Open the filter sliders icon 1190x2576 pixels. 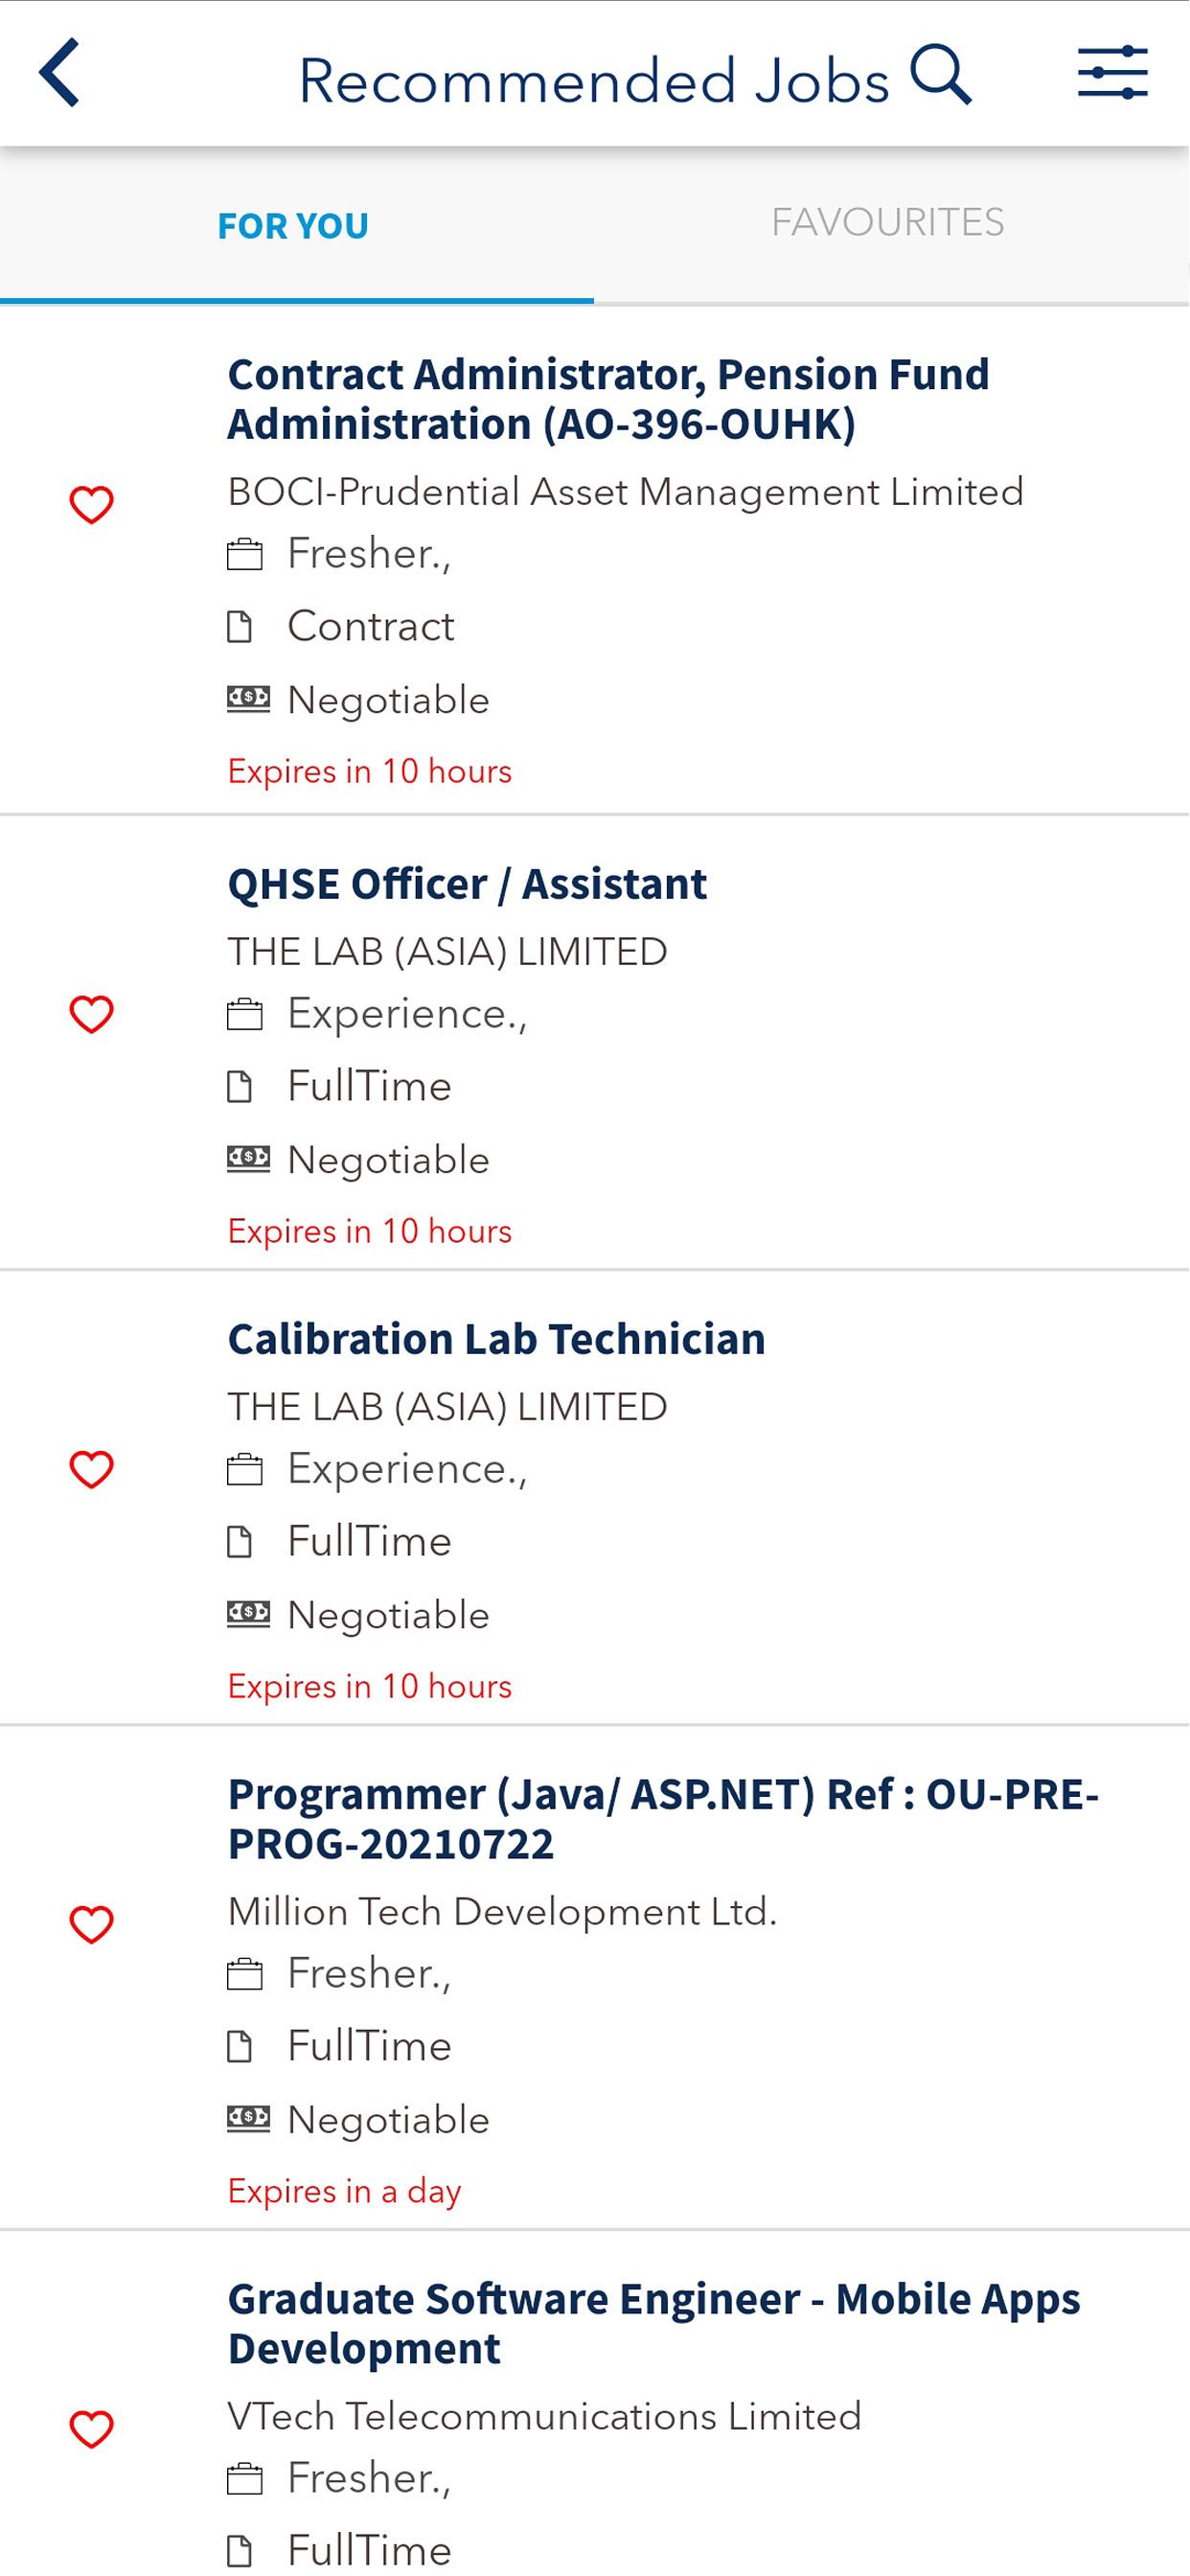[1112, 73]
